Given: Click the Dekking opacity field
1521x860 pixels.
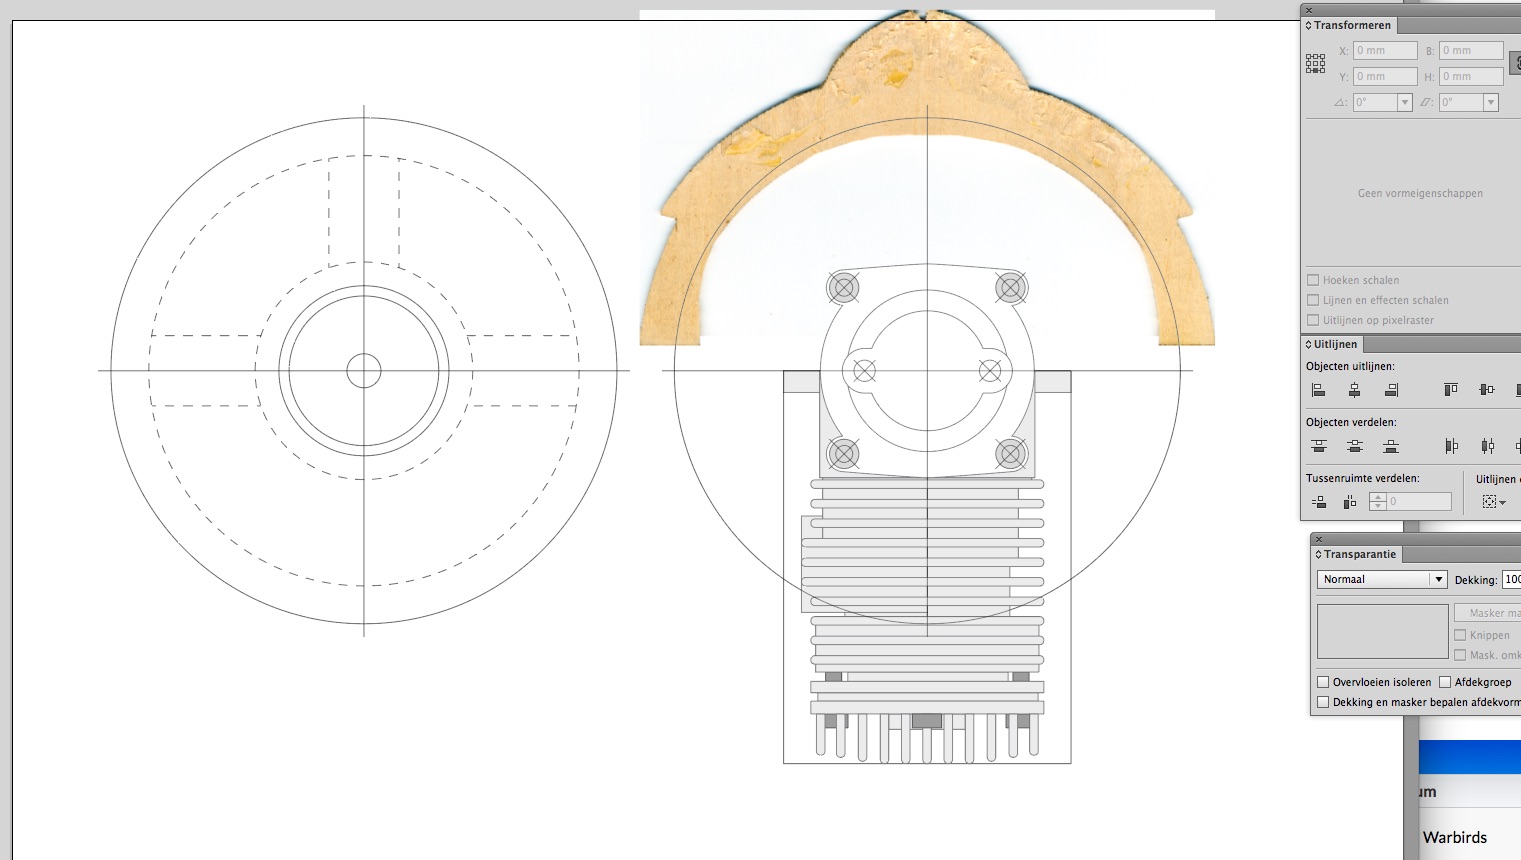Looking at the screenshot, I should click(x=1511, y=579).
